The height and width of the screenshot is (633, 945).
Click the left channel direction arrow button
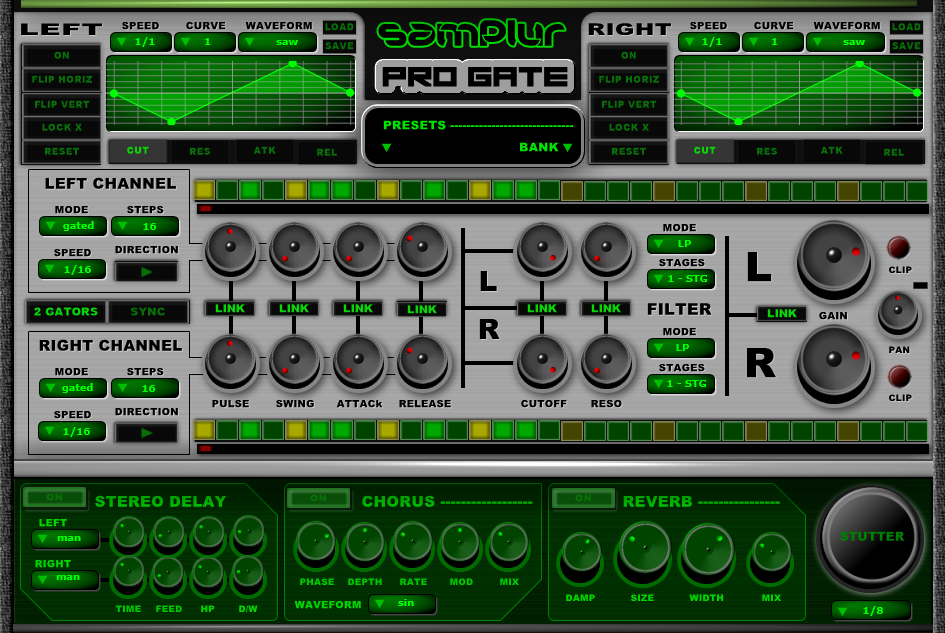click(x=146, y=272)
